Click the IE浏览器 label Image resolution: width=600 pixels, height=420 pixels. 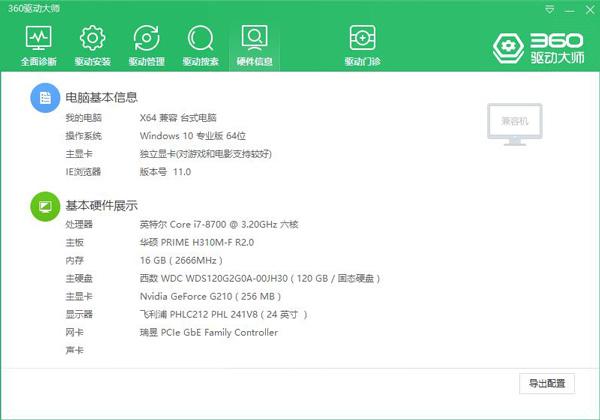pyautogui.click(x=83, y=172)
